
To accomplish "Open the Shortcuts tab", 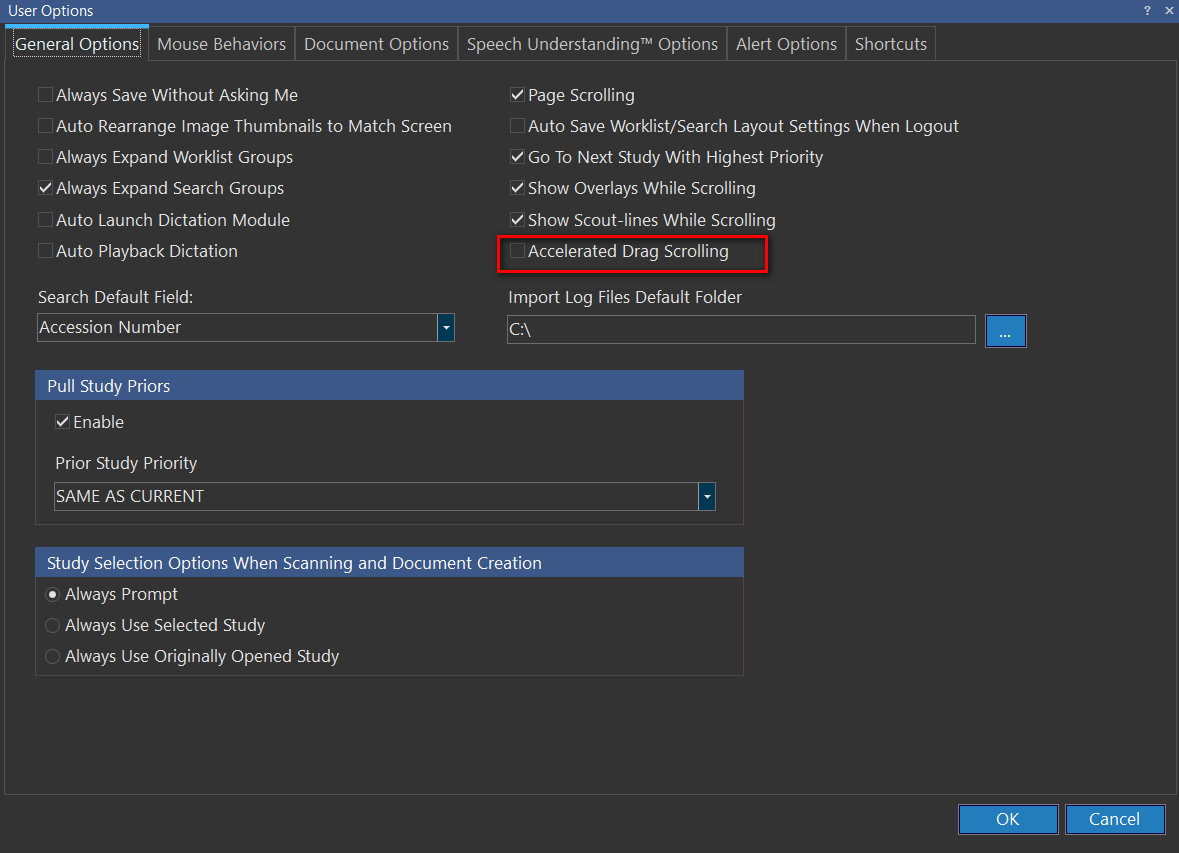I will (x=890, y=44).
